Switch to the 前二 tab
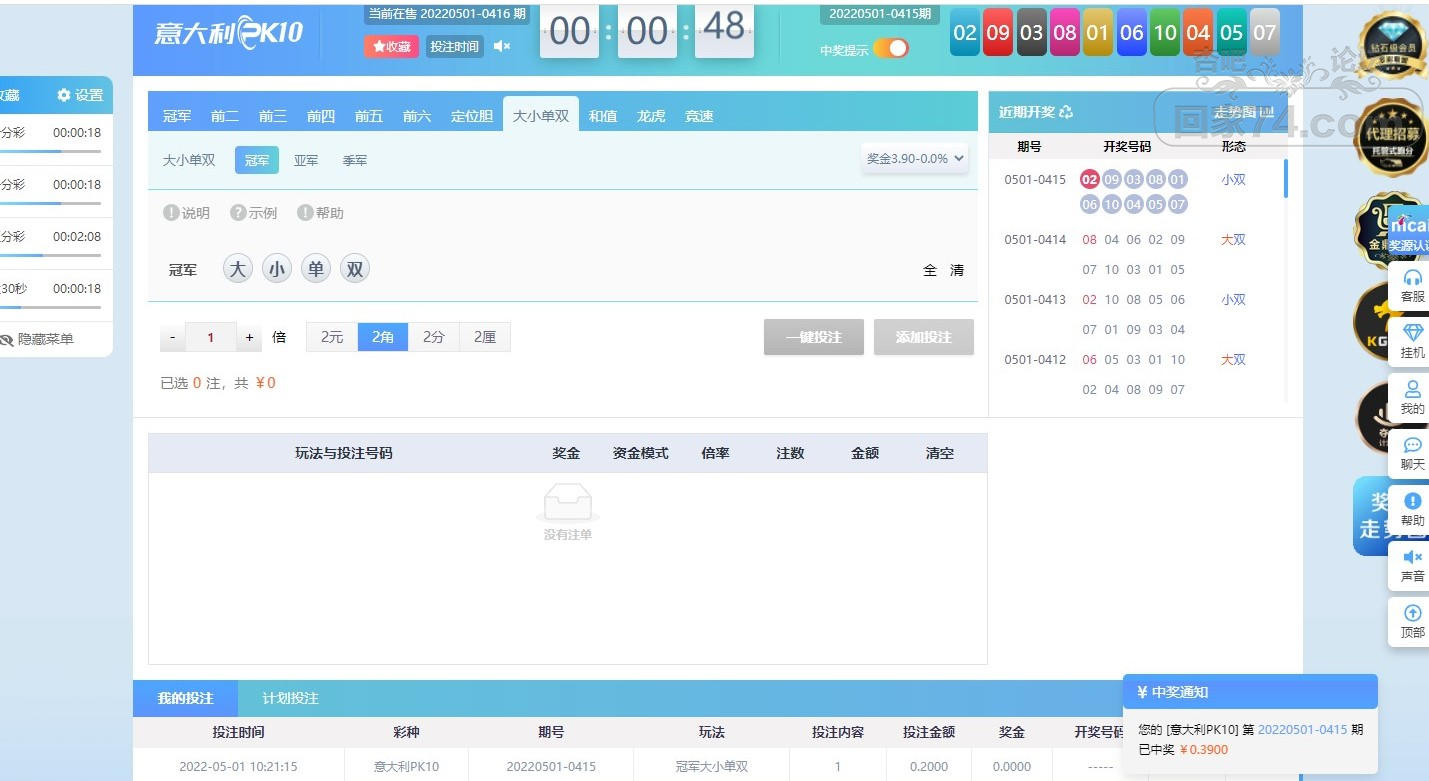This screenshot has width=1429, height=781. tap(225, 116)
